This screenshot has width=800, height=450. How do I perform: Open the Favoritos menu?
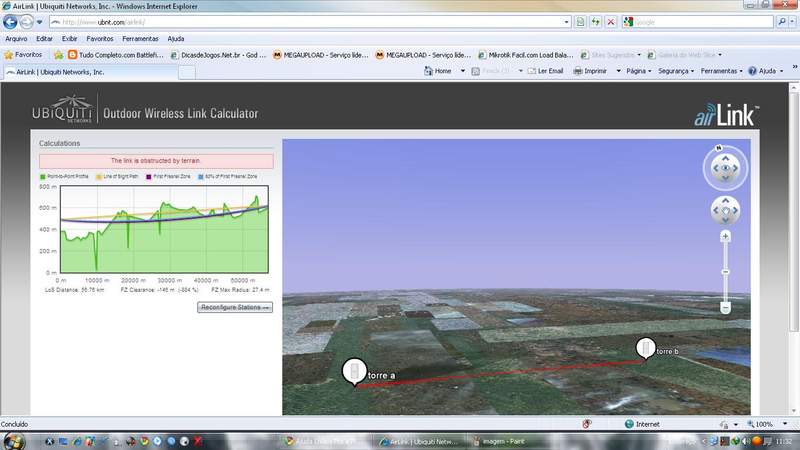[100, 39]
